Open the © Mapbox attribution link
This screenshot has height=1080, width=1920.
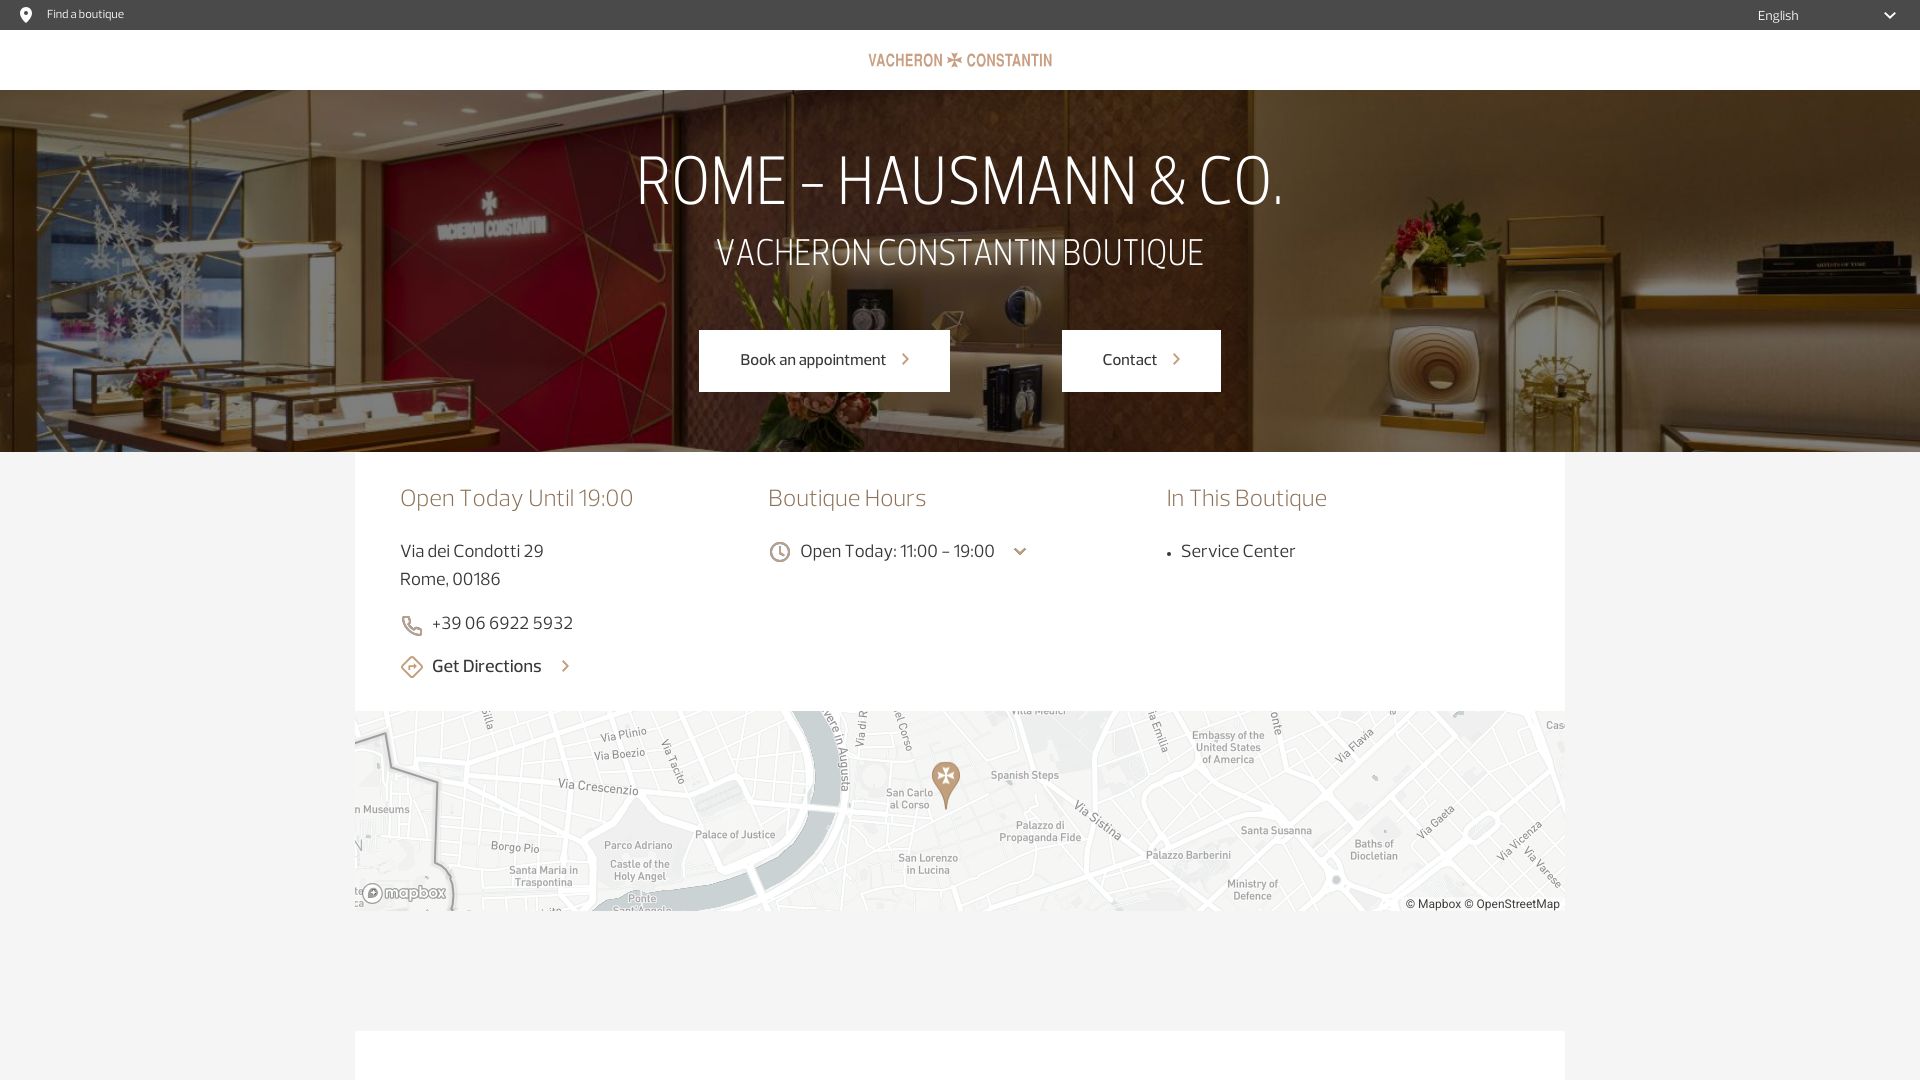tap(1433, 904)
